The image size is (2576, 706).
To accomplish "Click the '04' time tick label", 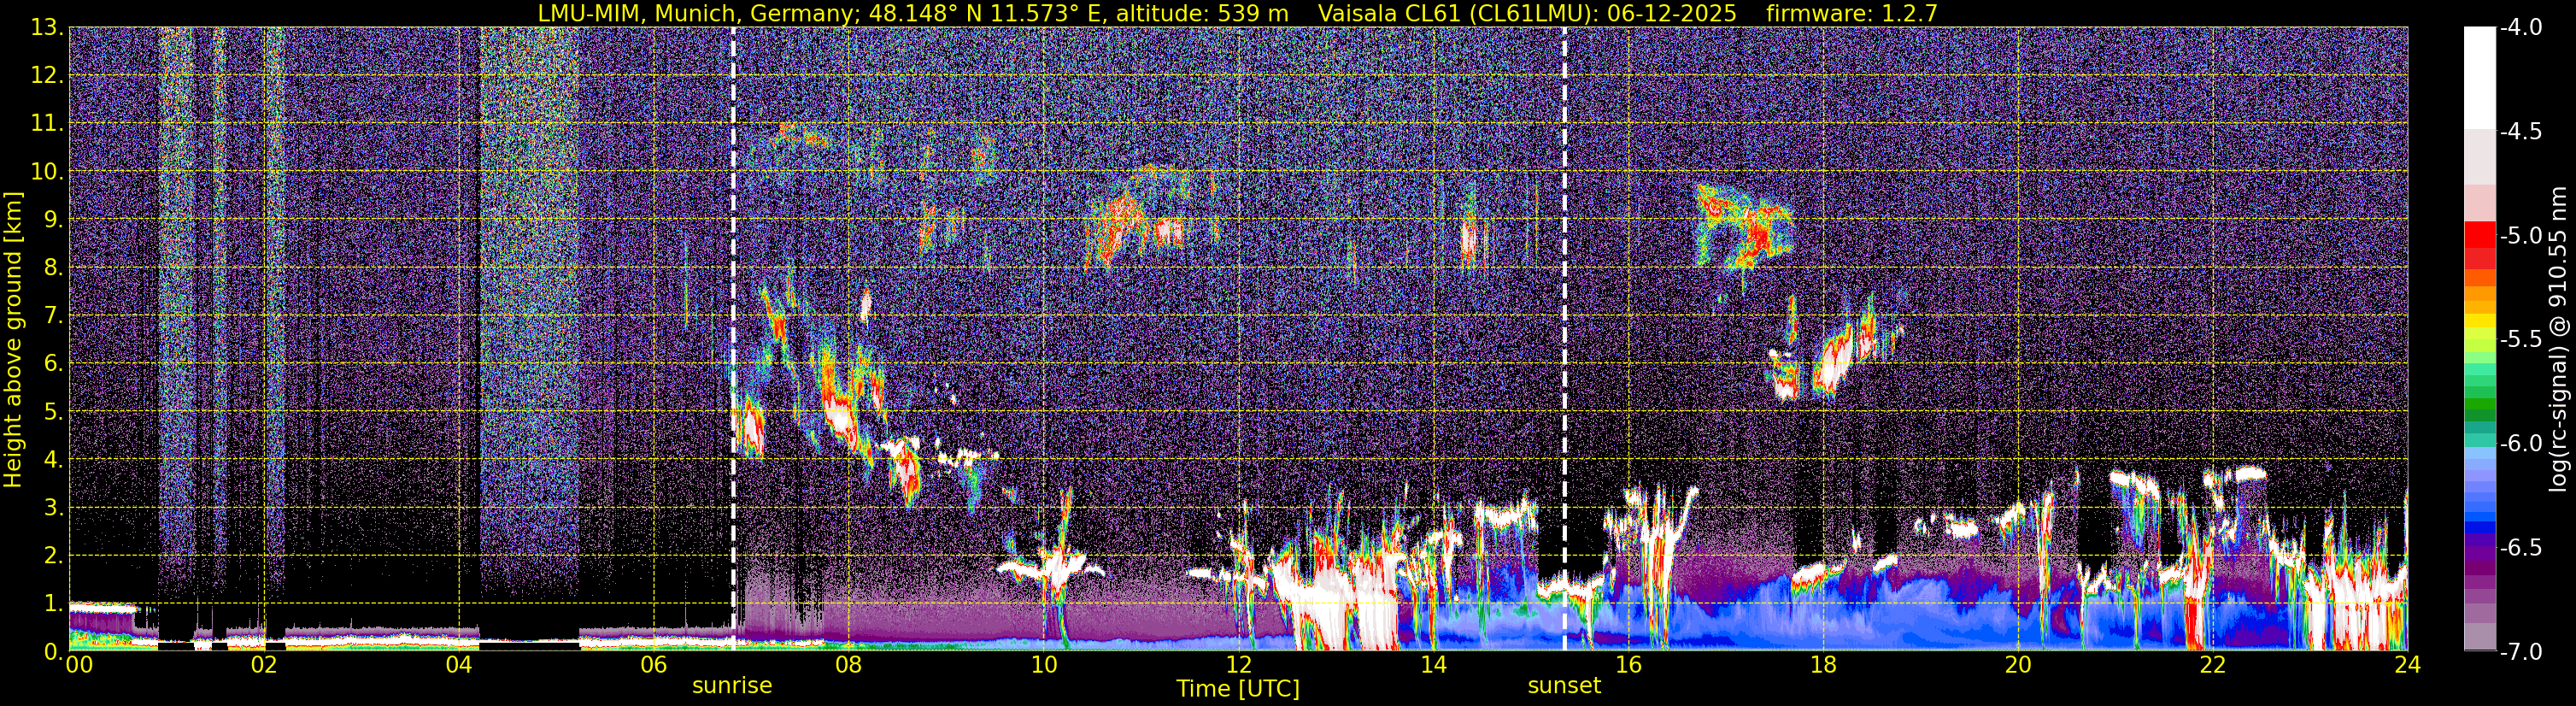I will click(459, 665).
